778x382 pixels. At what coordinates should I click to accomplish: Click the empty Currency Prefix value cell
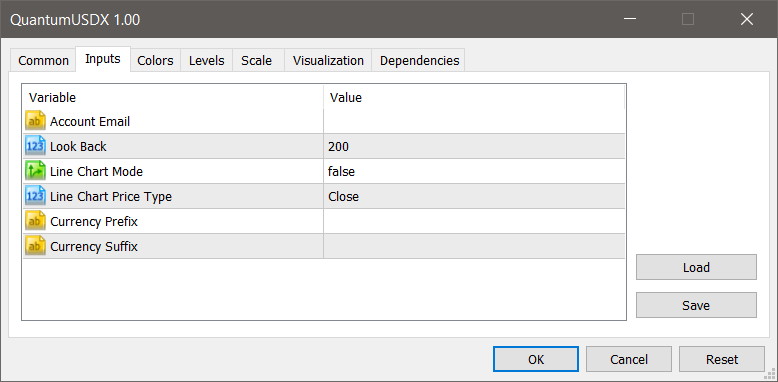tap(474, 221)
